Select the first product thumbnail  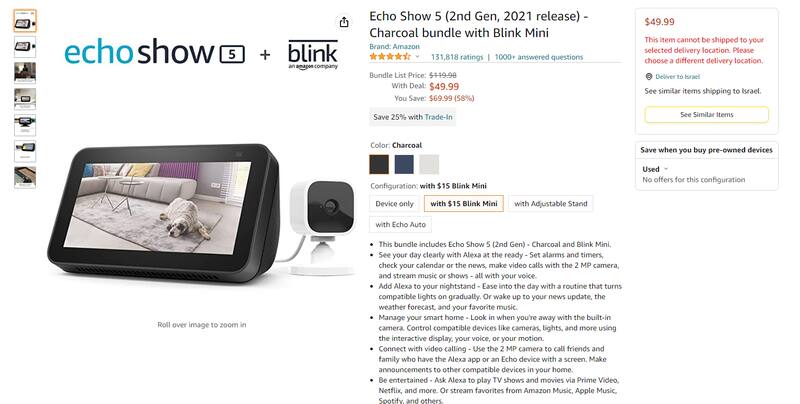click(25, 21)
